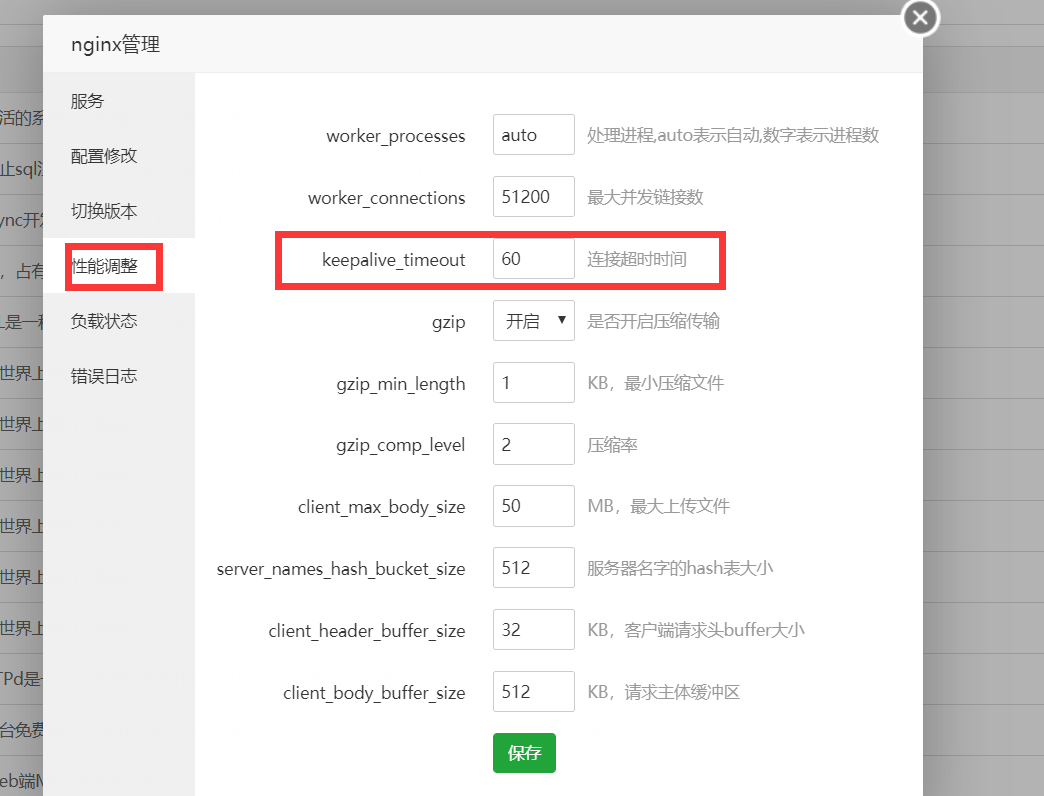Click the 最大并发链接数 description text
This screenshot has width=1044, height=796.
pos(645,198)
